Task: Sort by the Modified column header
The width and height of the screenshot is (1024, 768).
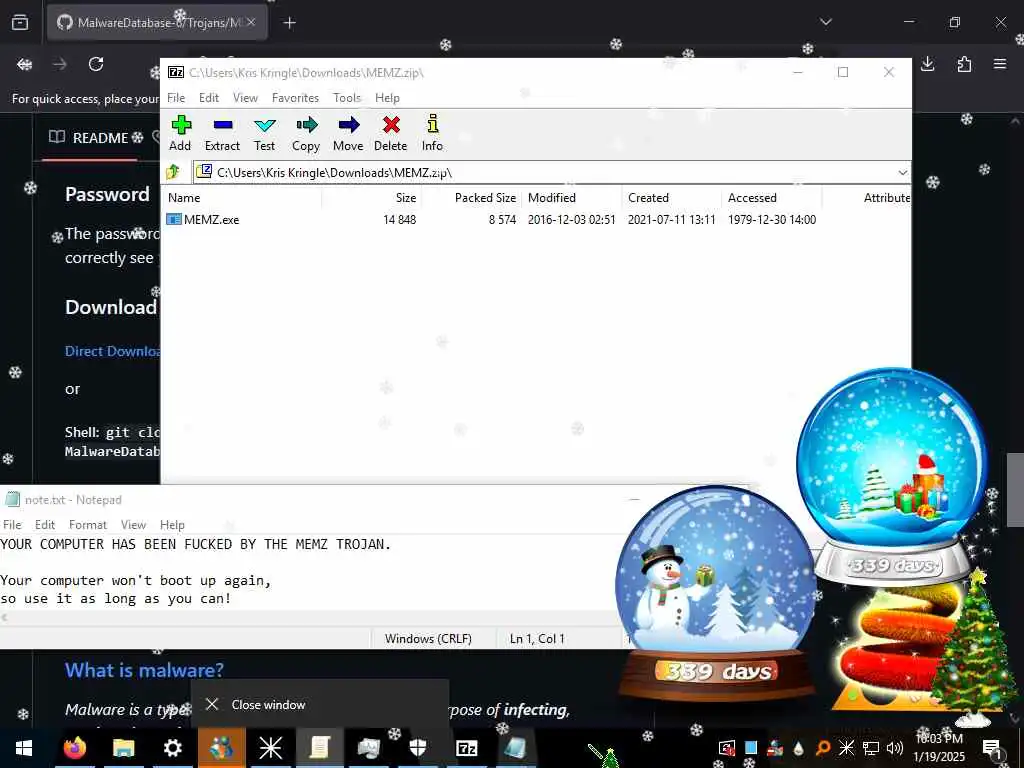Action: coord(571,198)
